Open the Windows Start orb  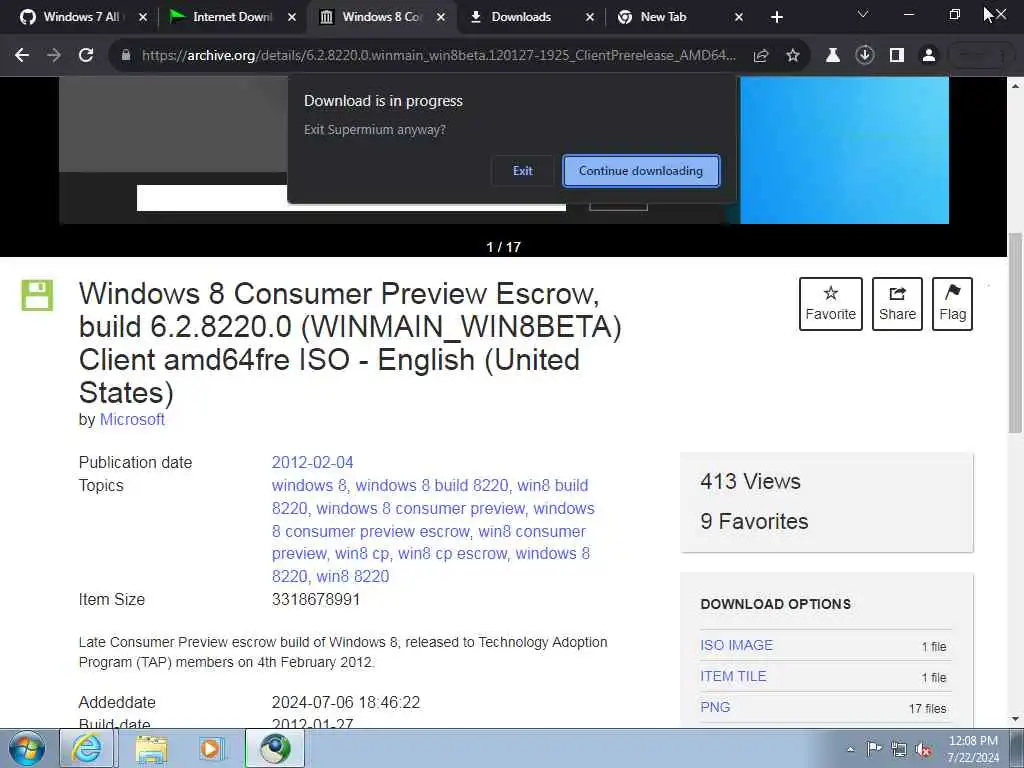[x=27, y=749]
